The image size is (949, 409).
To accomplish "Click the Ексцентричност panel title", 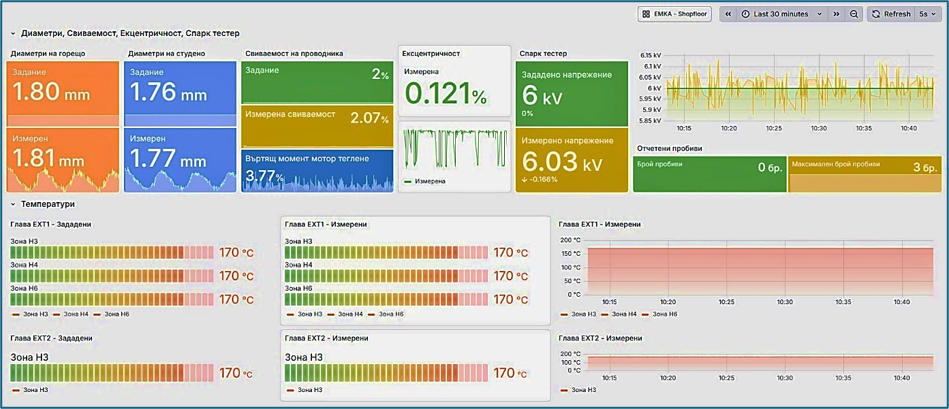I will [431, 53].
